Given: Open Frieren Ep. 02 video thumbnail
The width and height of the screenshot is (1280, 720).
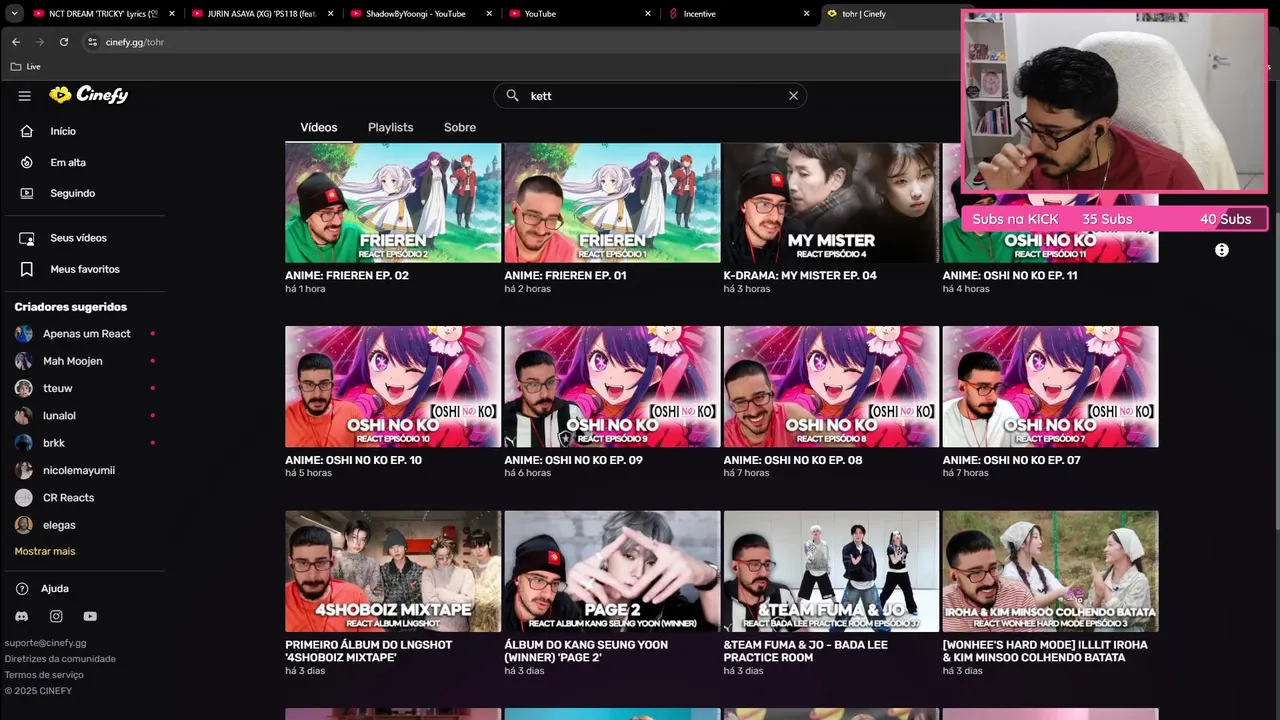Looking at the screenshot, I should click(x=393, y=203).
